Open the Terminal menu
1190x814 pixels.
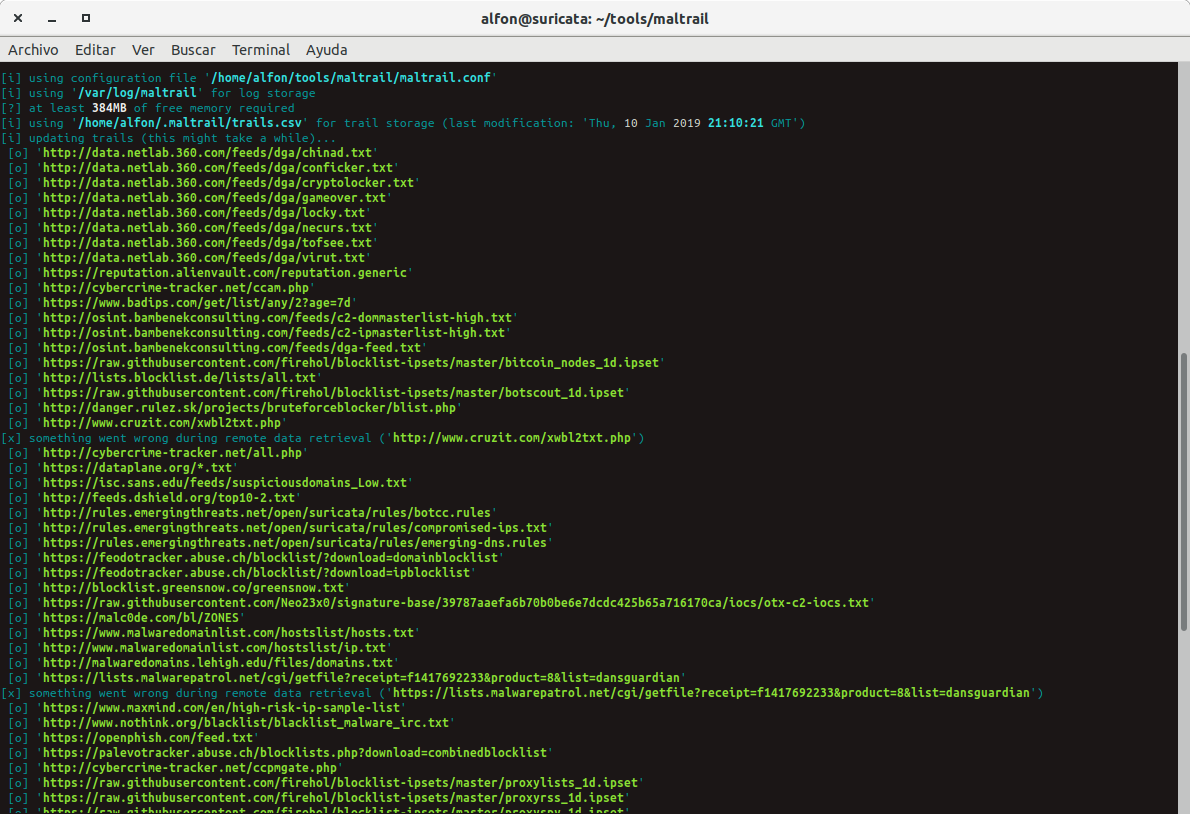tap(261, 49)
